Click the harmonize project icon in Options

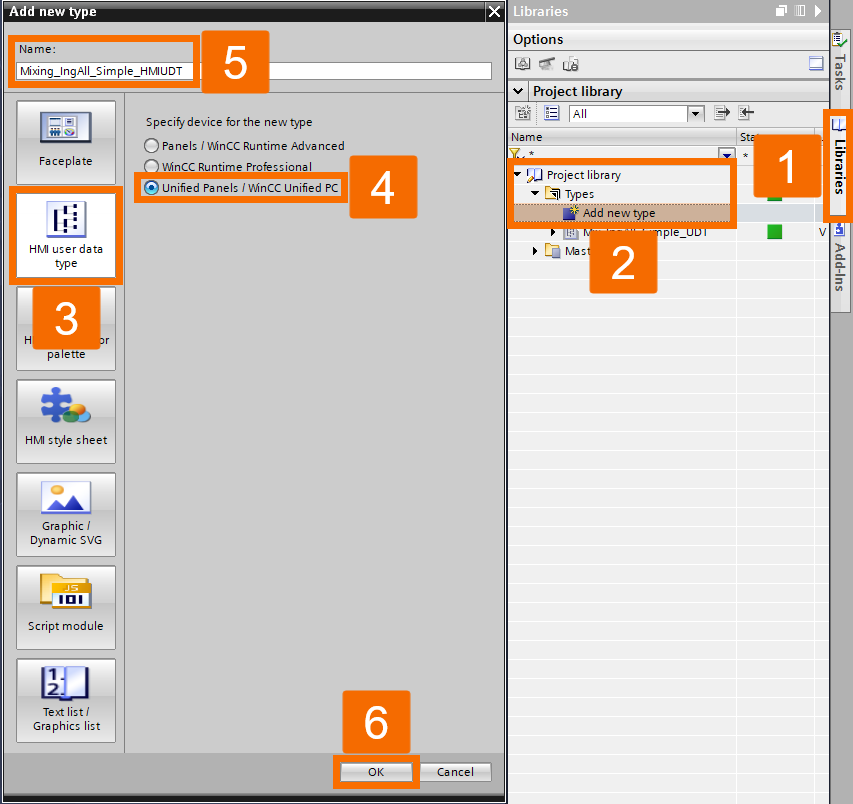coord(546,64)
